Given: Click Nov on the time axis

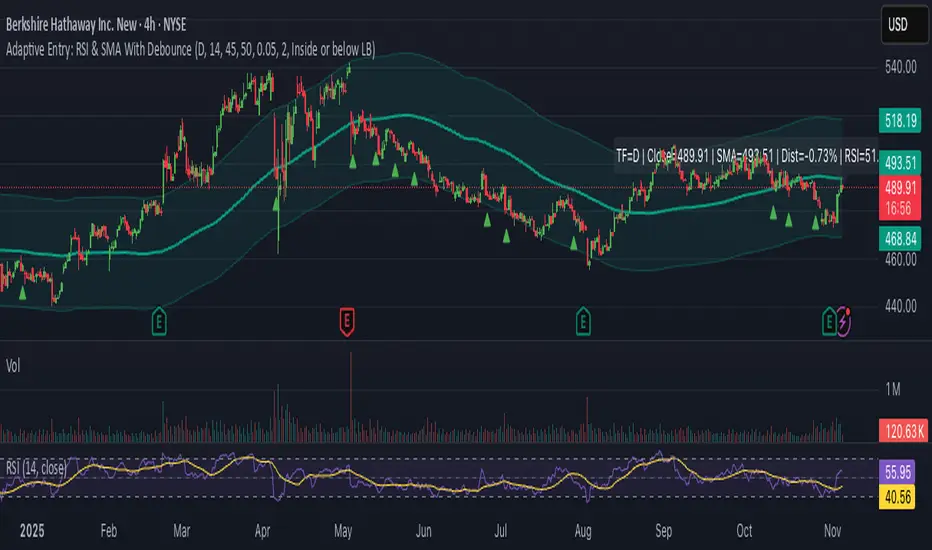Looking at the screenshot, I should click(x=832, y=530).
